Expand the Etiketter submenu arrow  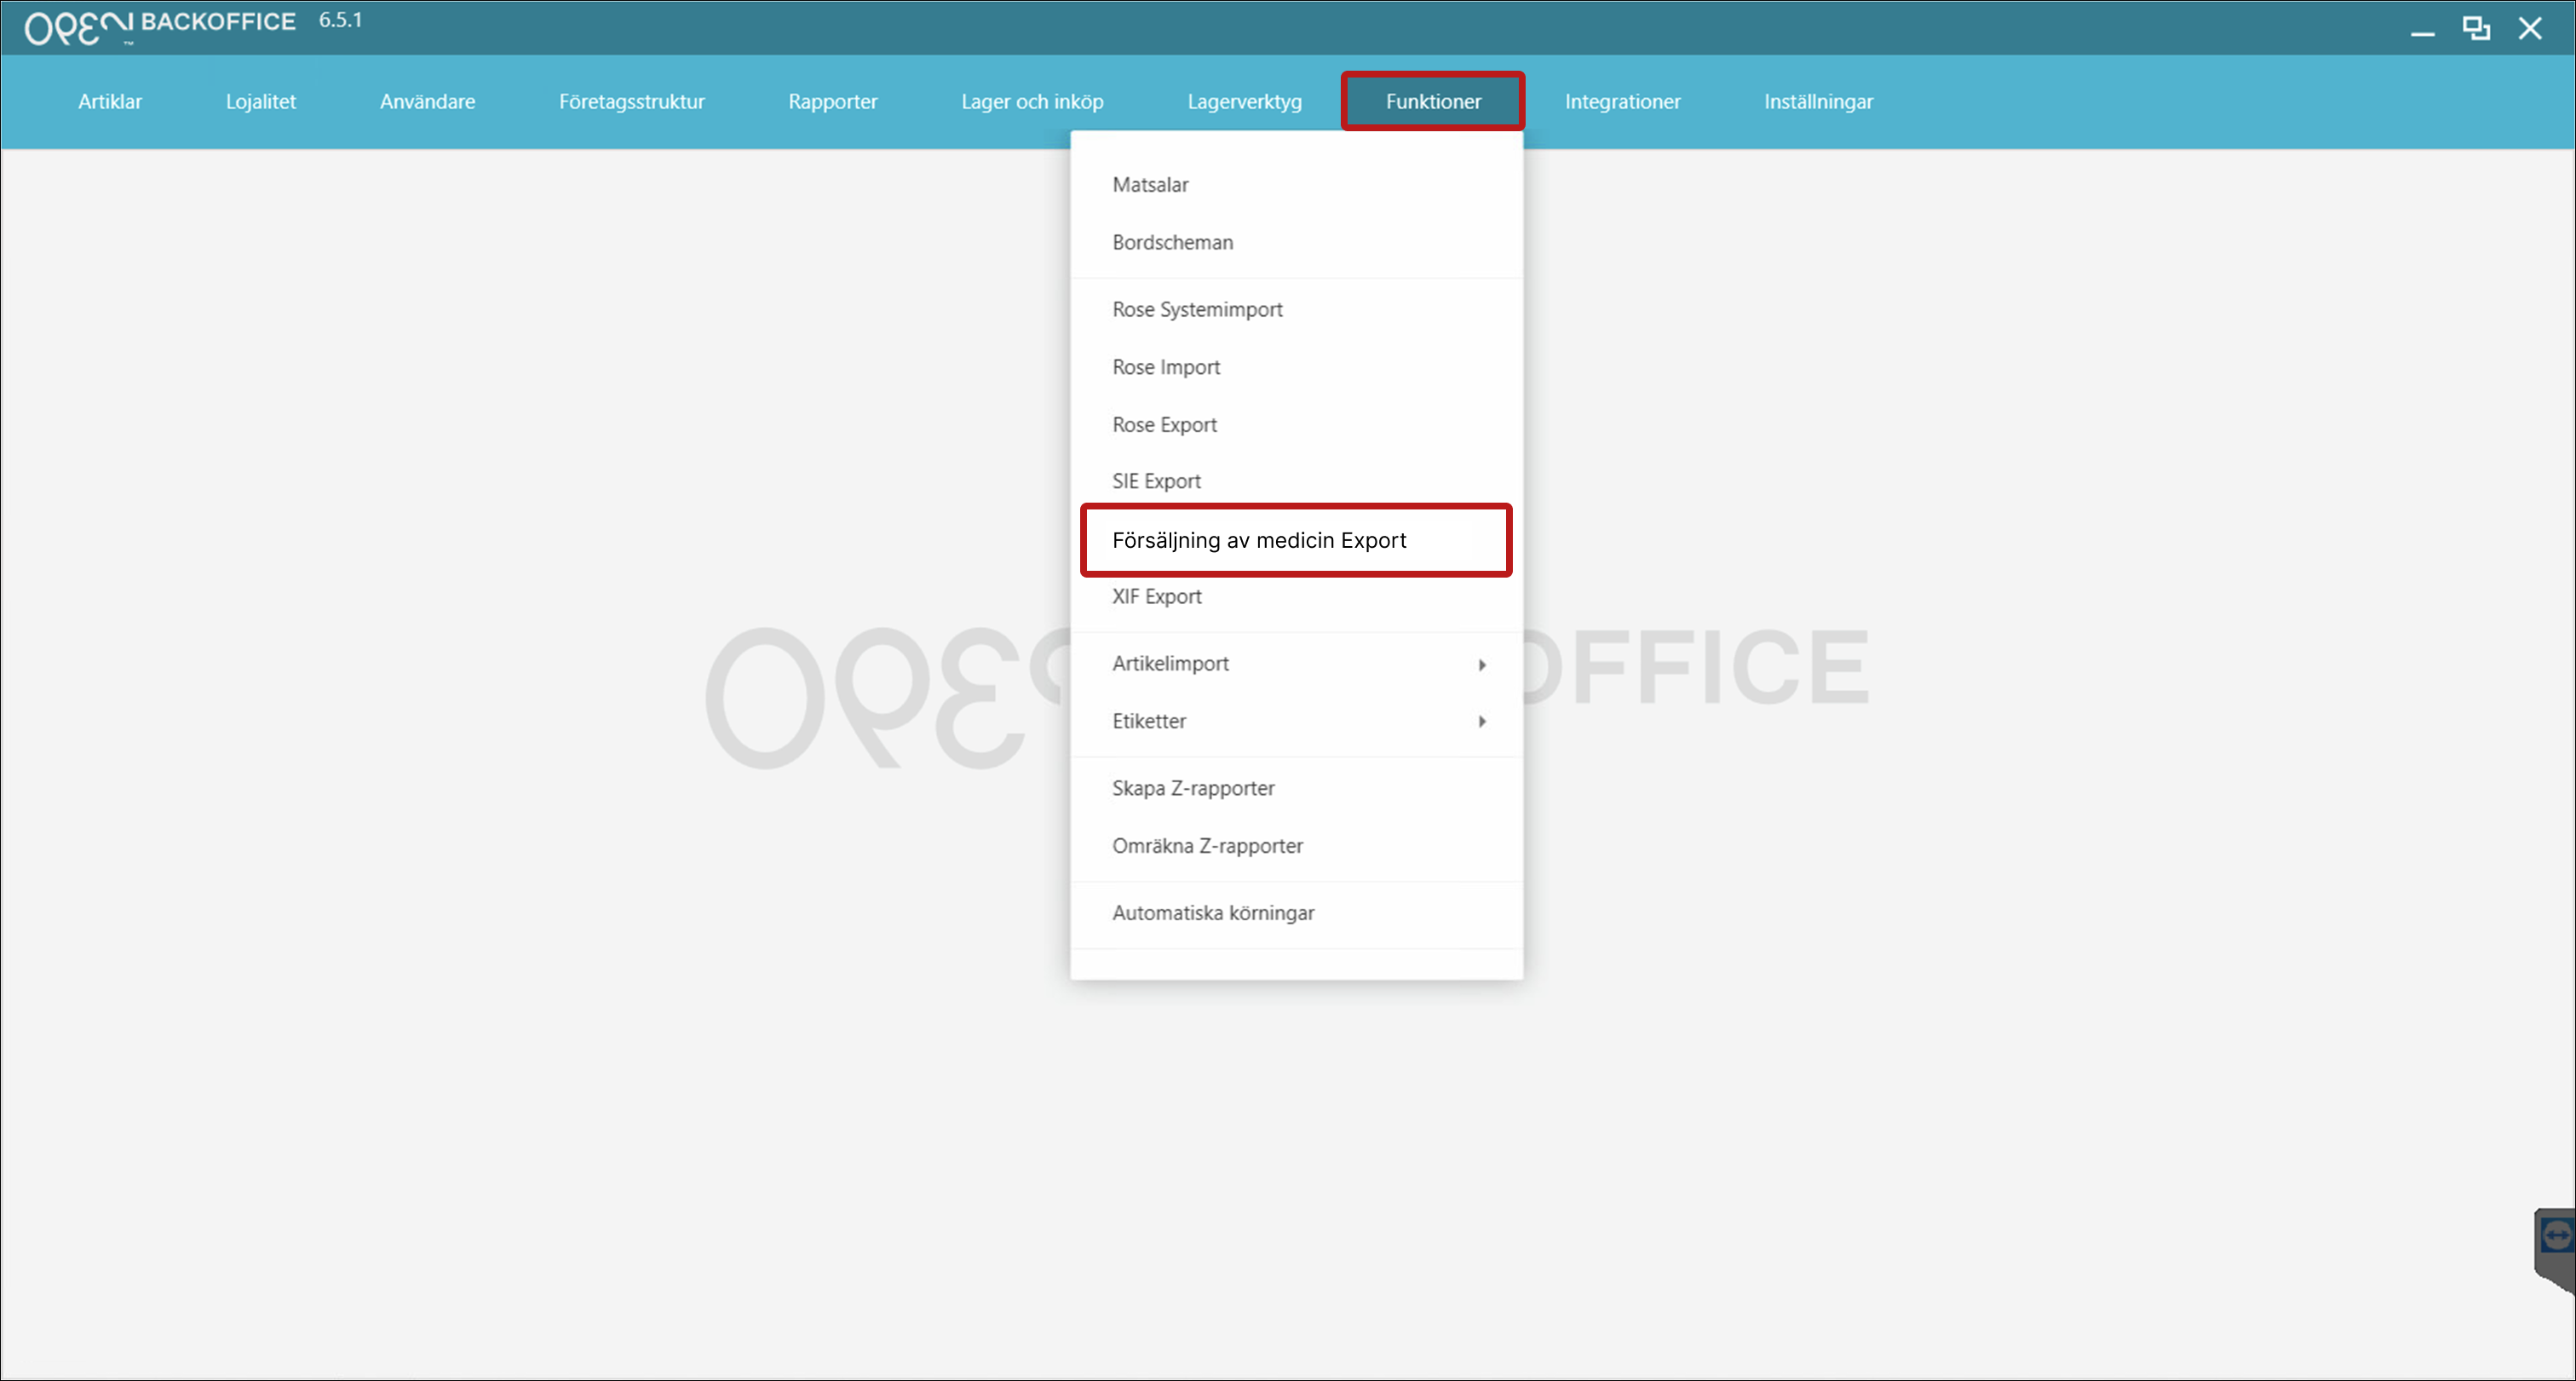coord(1482,722)
